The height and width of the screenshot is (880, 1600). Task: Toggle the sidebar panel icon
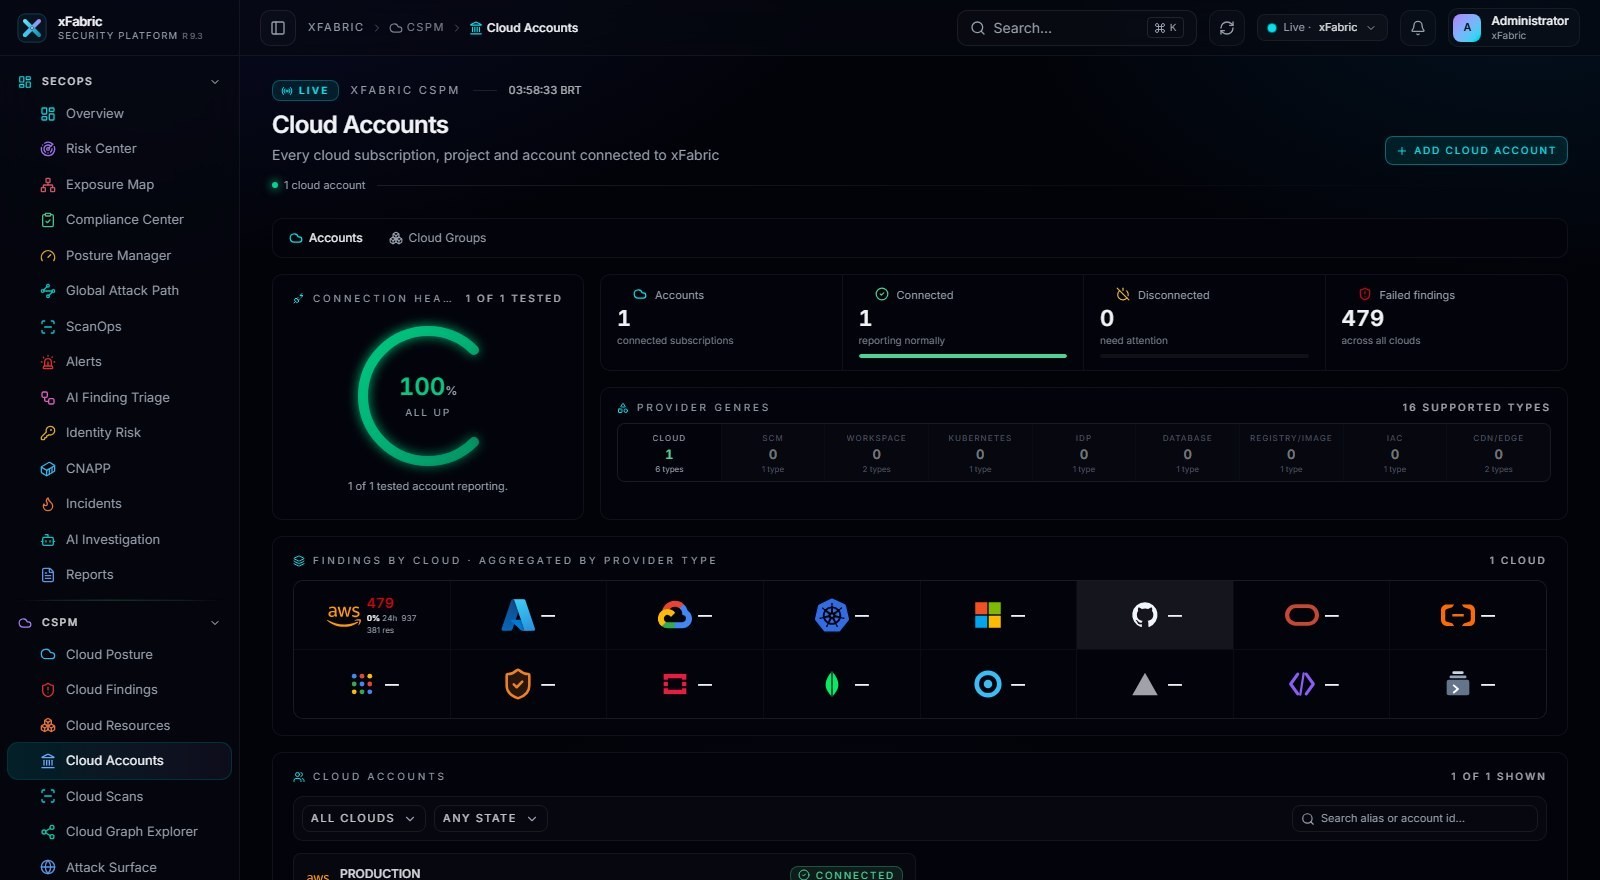point(278,28)
